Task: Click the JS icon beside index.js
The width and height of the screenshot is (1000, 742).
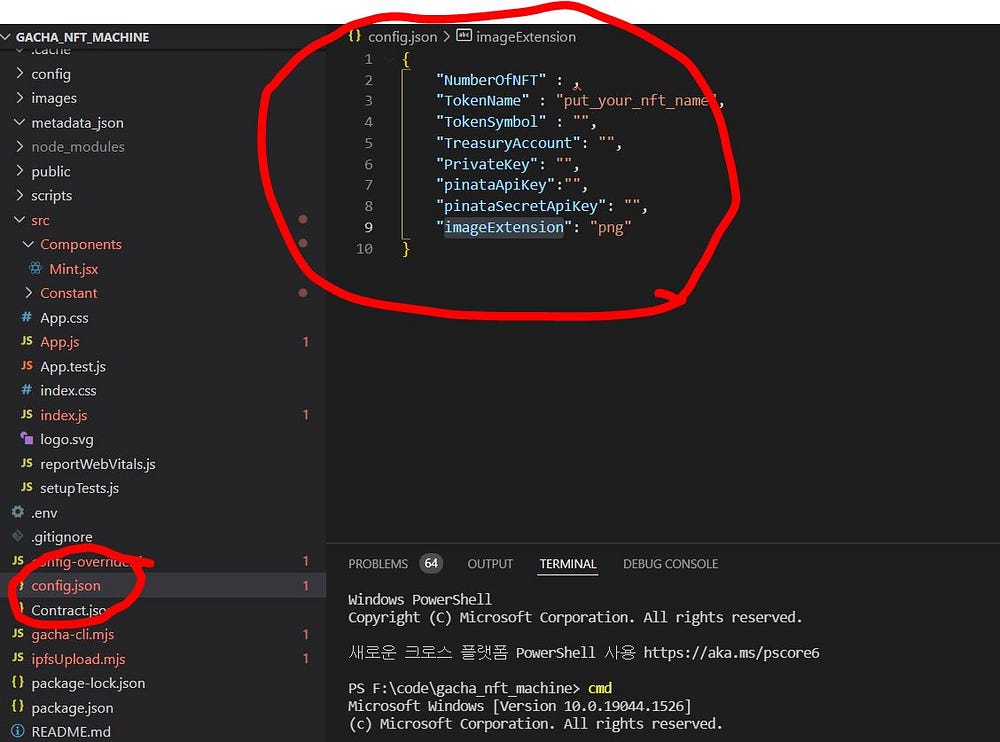Action: [x=26, y=415]
